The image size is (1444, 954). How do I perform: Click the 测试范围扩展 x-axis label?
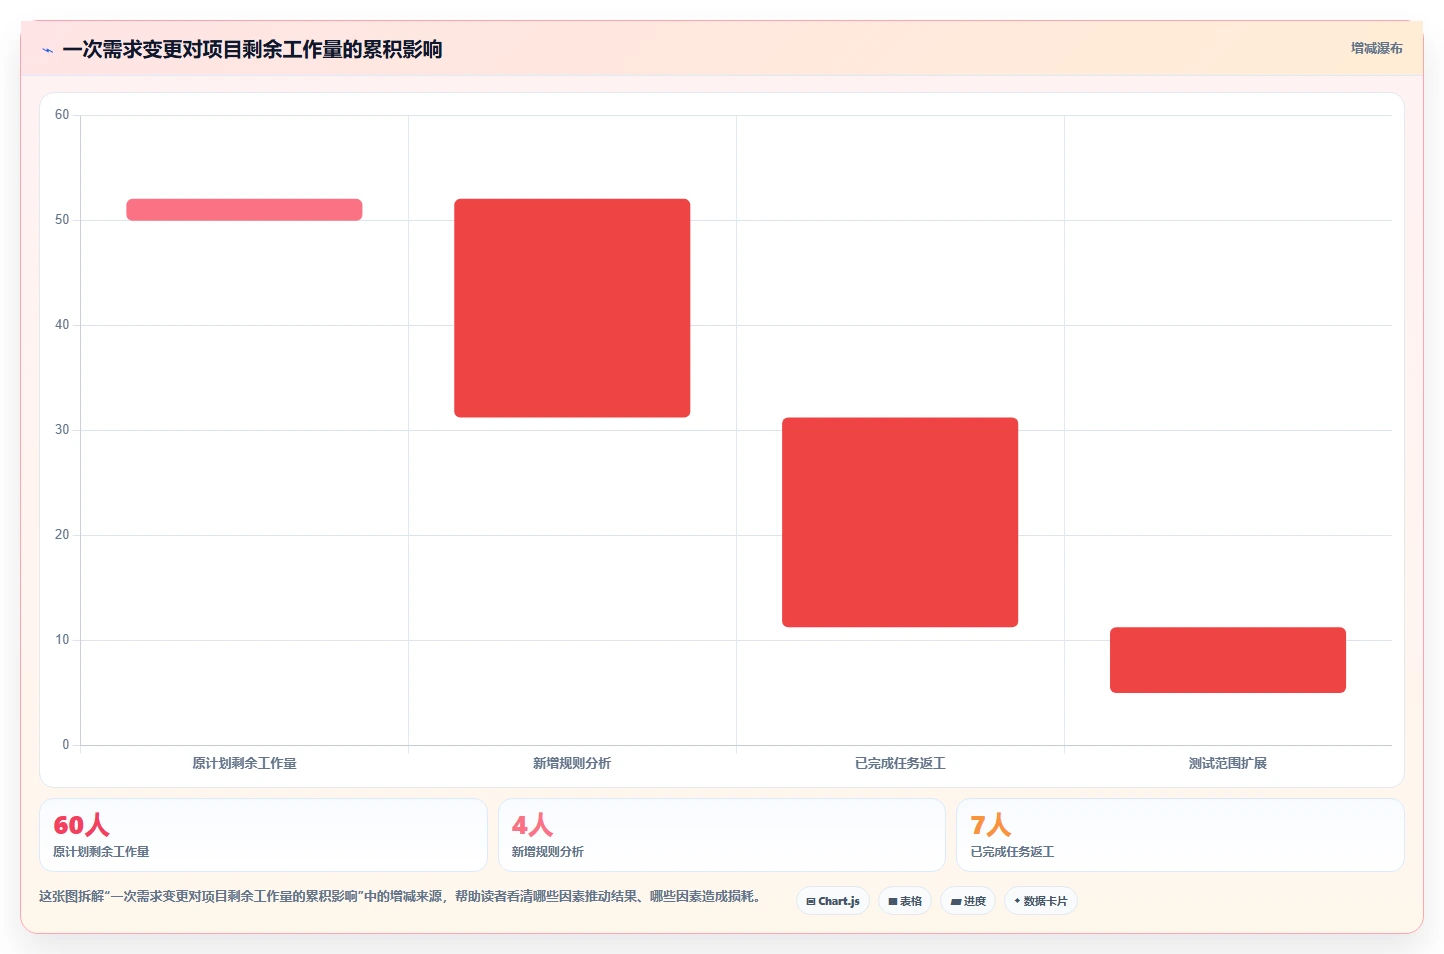[1228, 763]
